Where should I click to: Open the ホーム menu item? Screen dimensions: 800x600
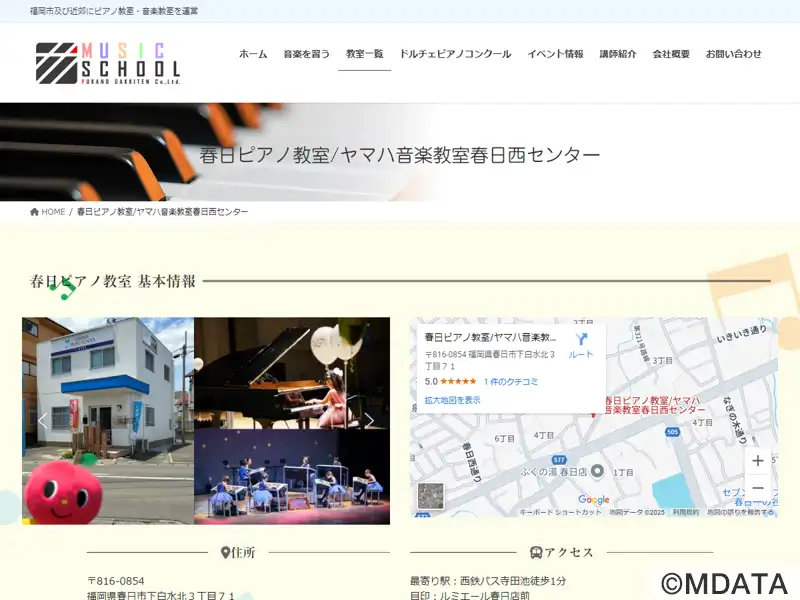tap(253, 54)
